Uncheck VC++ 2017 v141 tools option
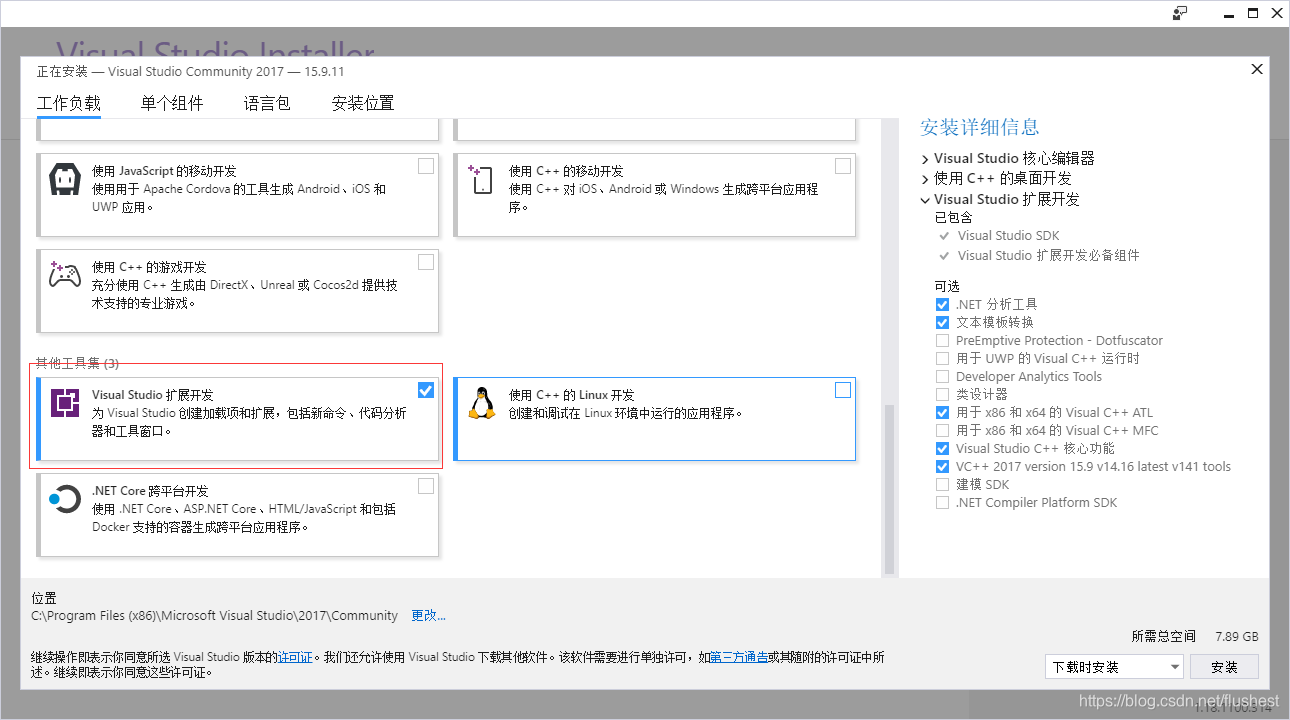 [942, 466]
